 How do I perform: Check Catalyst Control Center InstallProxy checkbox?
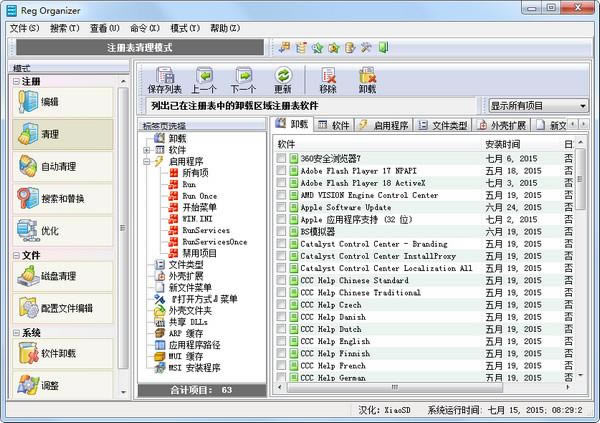point(281,256)
